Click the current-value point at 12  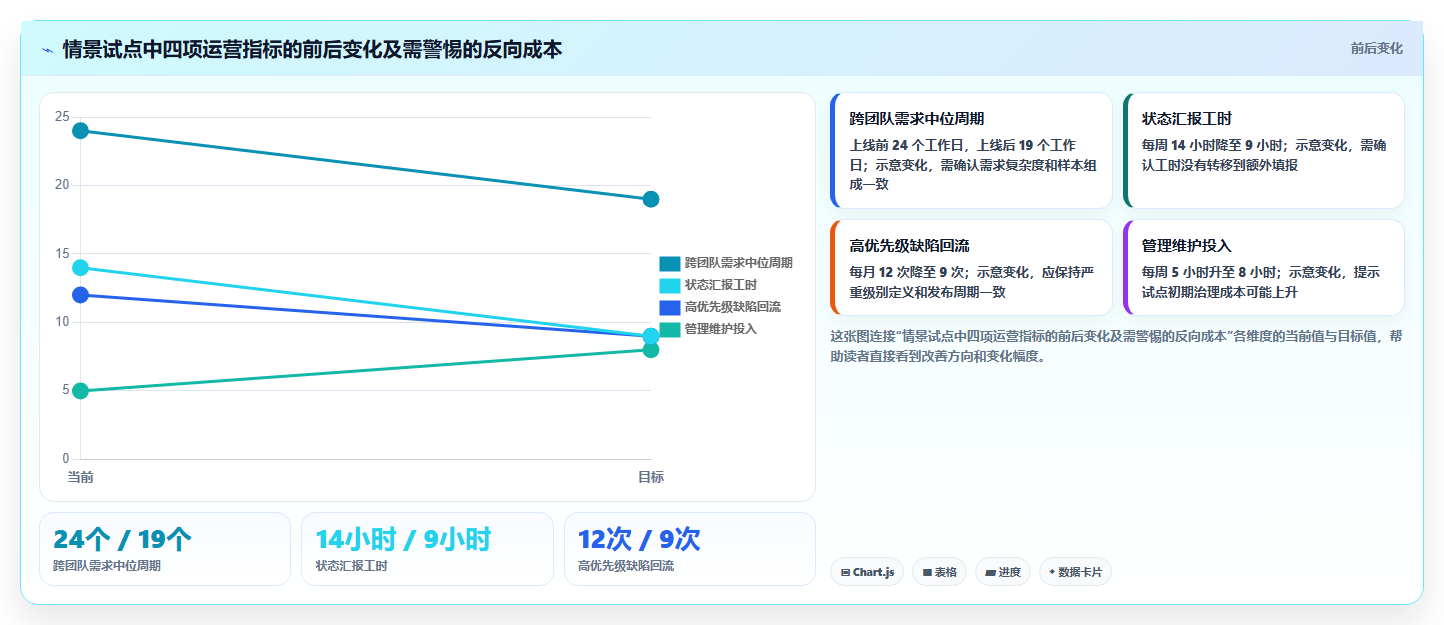coord(81,295)
